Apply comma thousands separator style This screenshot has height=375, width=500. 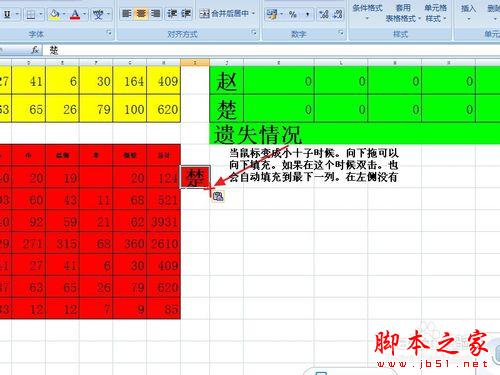point(307,14)
